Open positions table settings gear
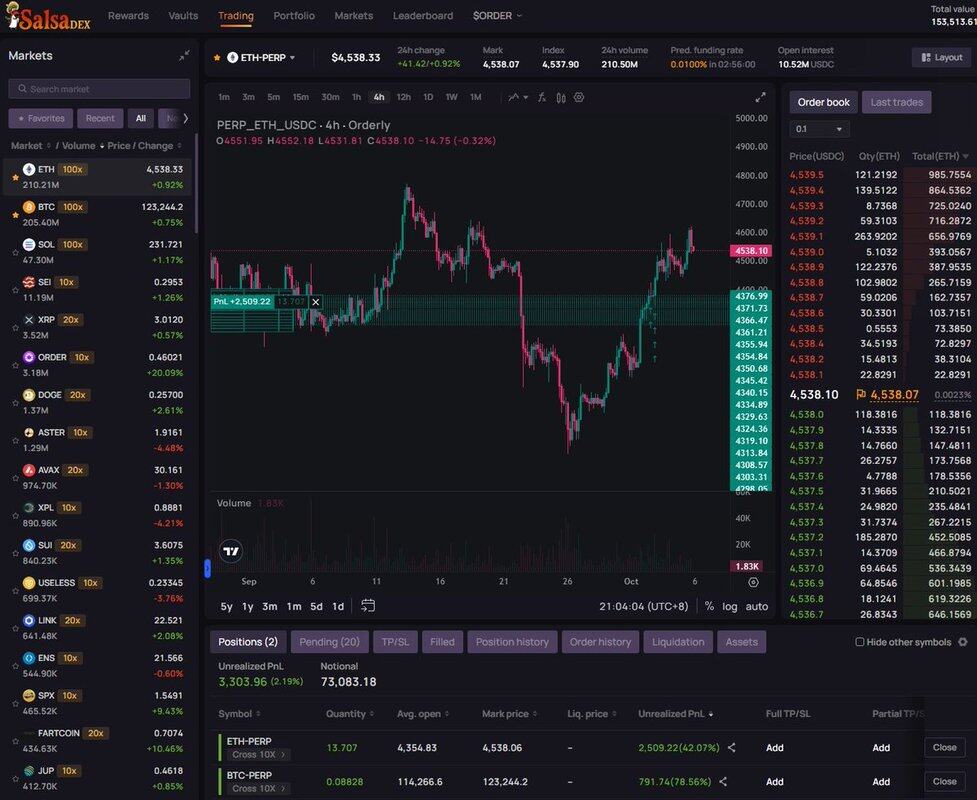Screen dimensions: 977x800 tap(963, 642)
